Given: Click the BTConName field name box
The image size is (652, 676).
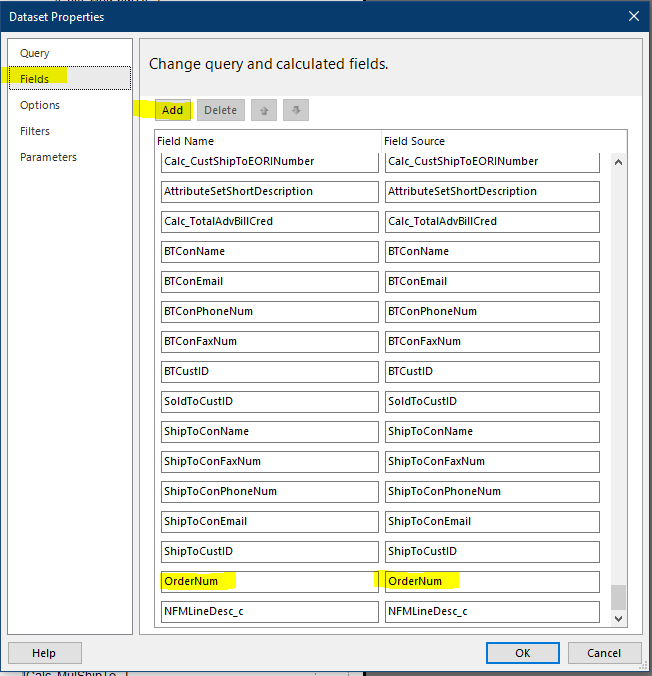Looking at the screenshot, I should point(270,252).
